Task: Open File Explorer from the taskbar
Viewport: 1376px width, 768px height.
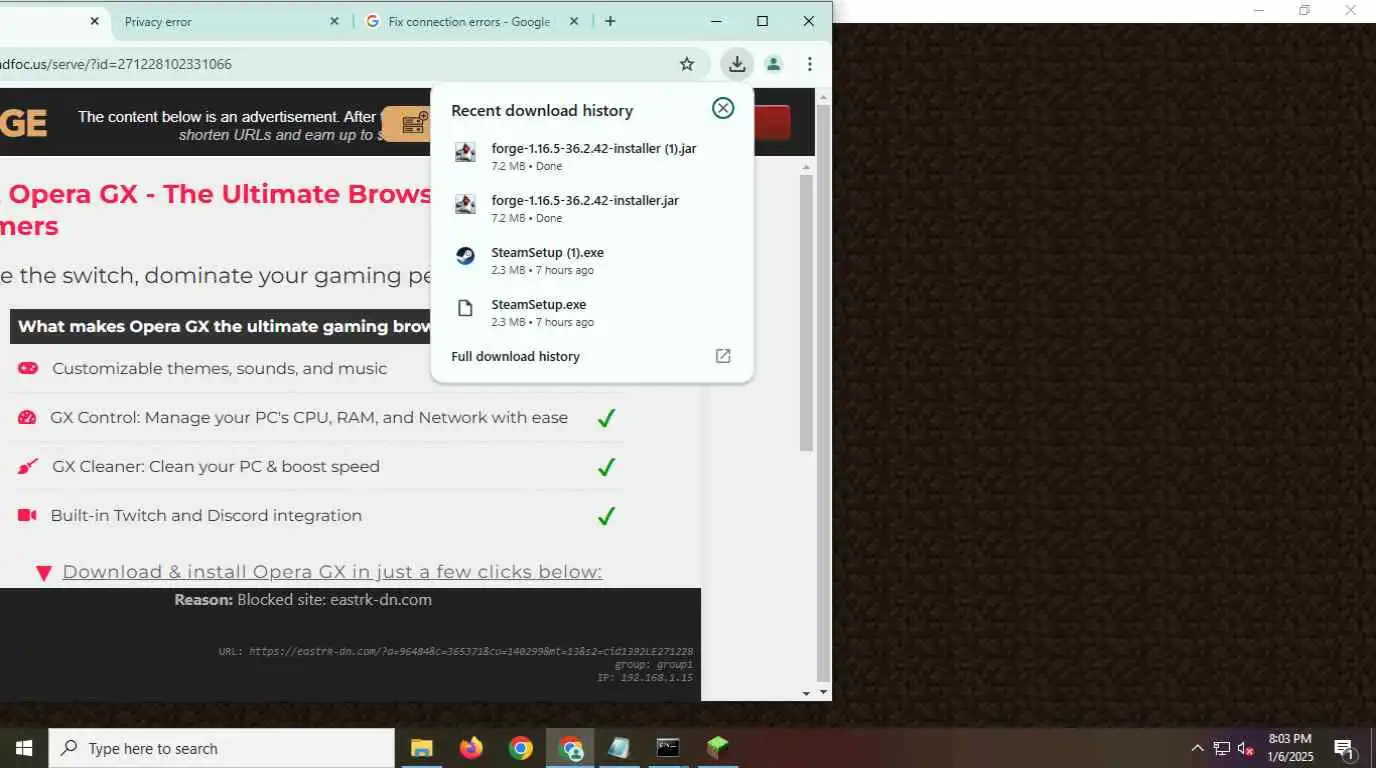Action: point(421,748)
